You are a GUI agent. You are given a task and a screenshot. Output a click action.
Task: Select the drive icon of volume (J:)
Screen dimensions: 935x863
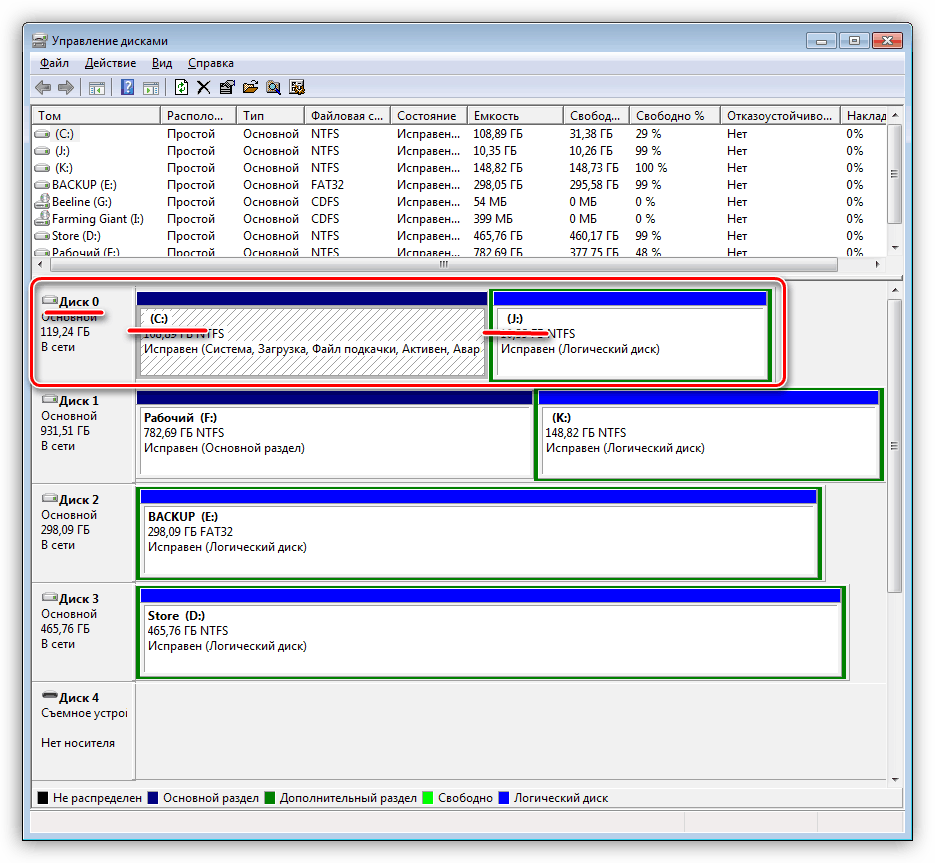point(42,151)
